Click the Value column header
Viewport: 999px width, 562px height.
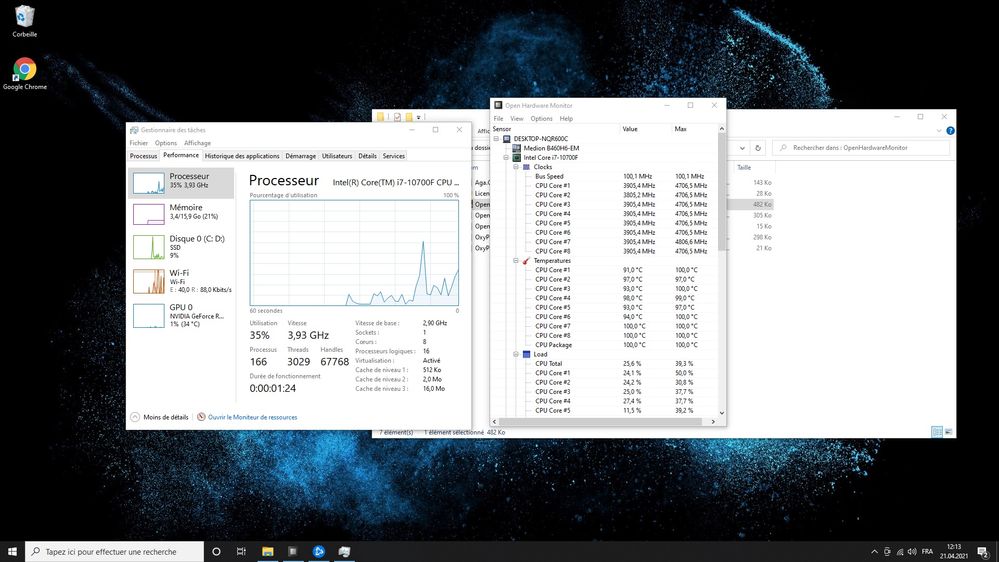[647, 129]
